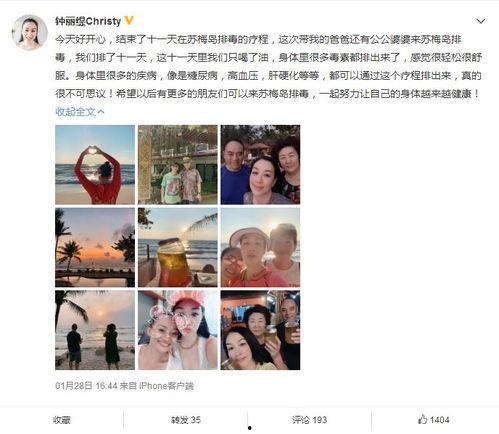Screen dimensions: 499x434
Task: Open the heart-hands sunset beach photo
Action: click(x=95, y=165)
